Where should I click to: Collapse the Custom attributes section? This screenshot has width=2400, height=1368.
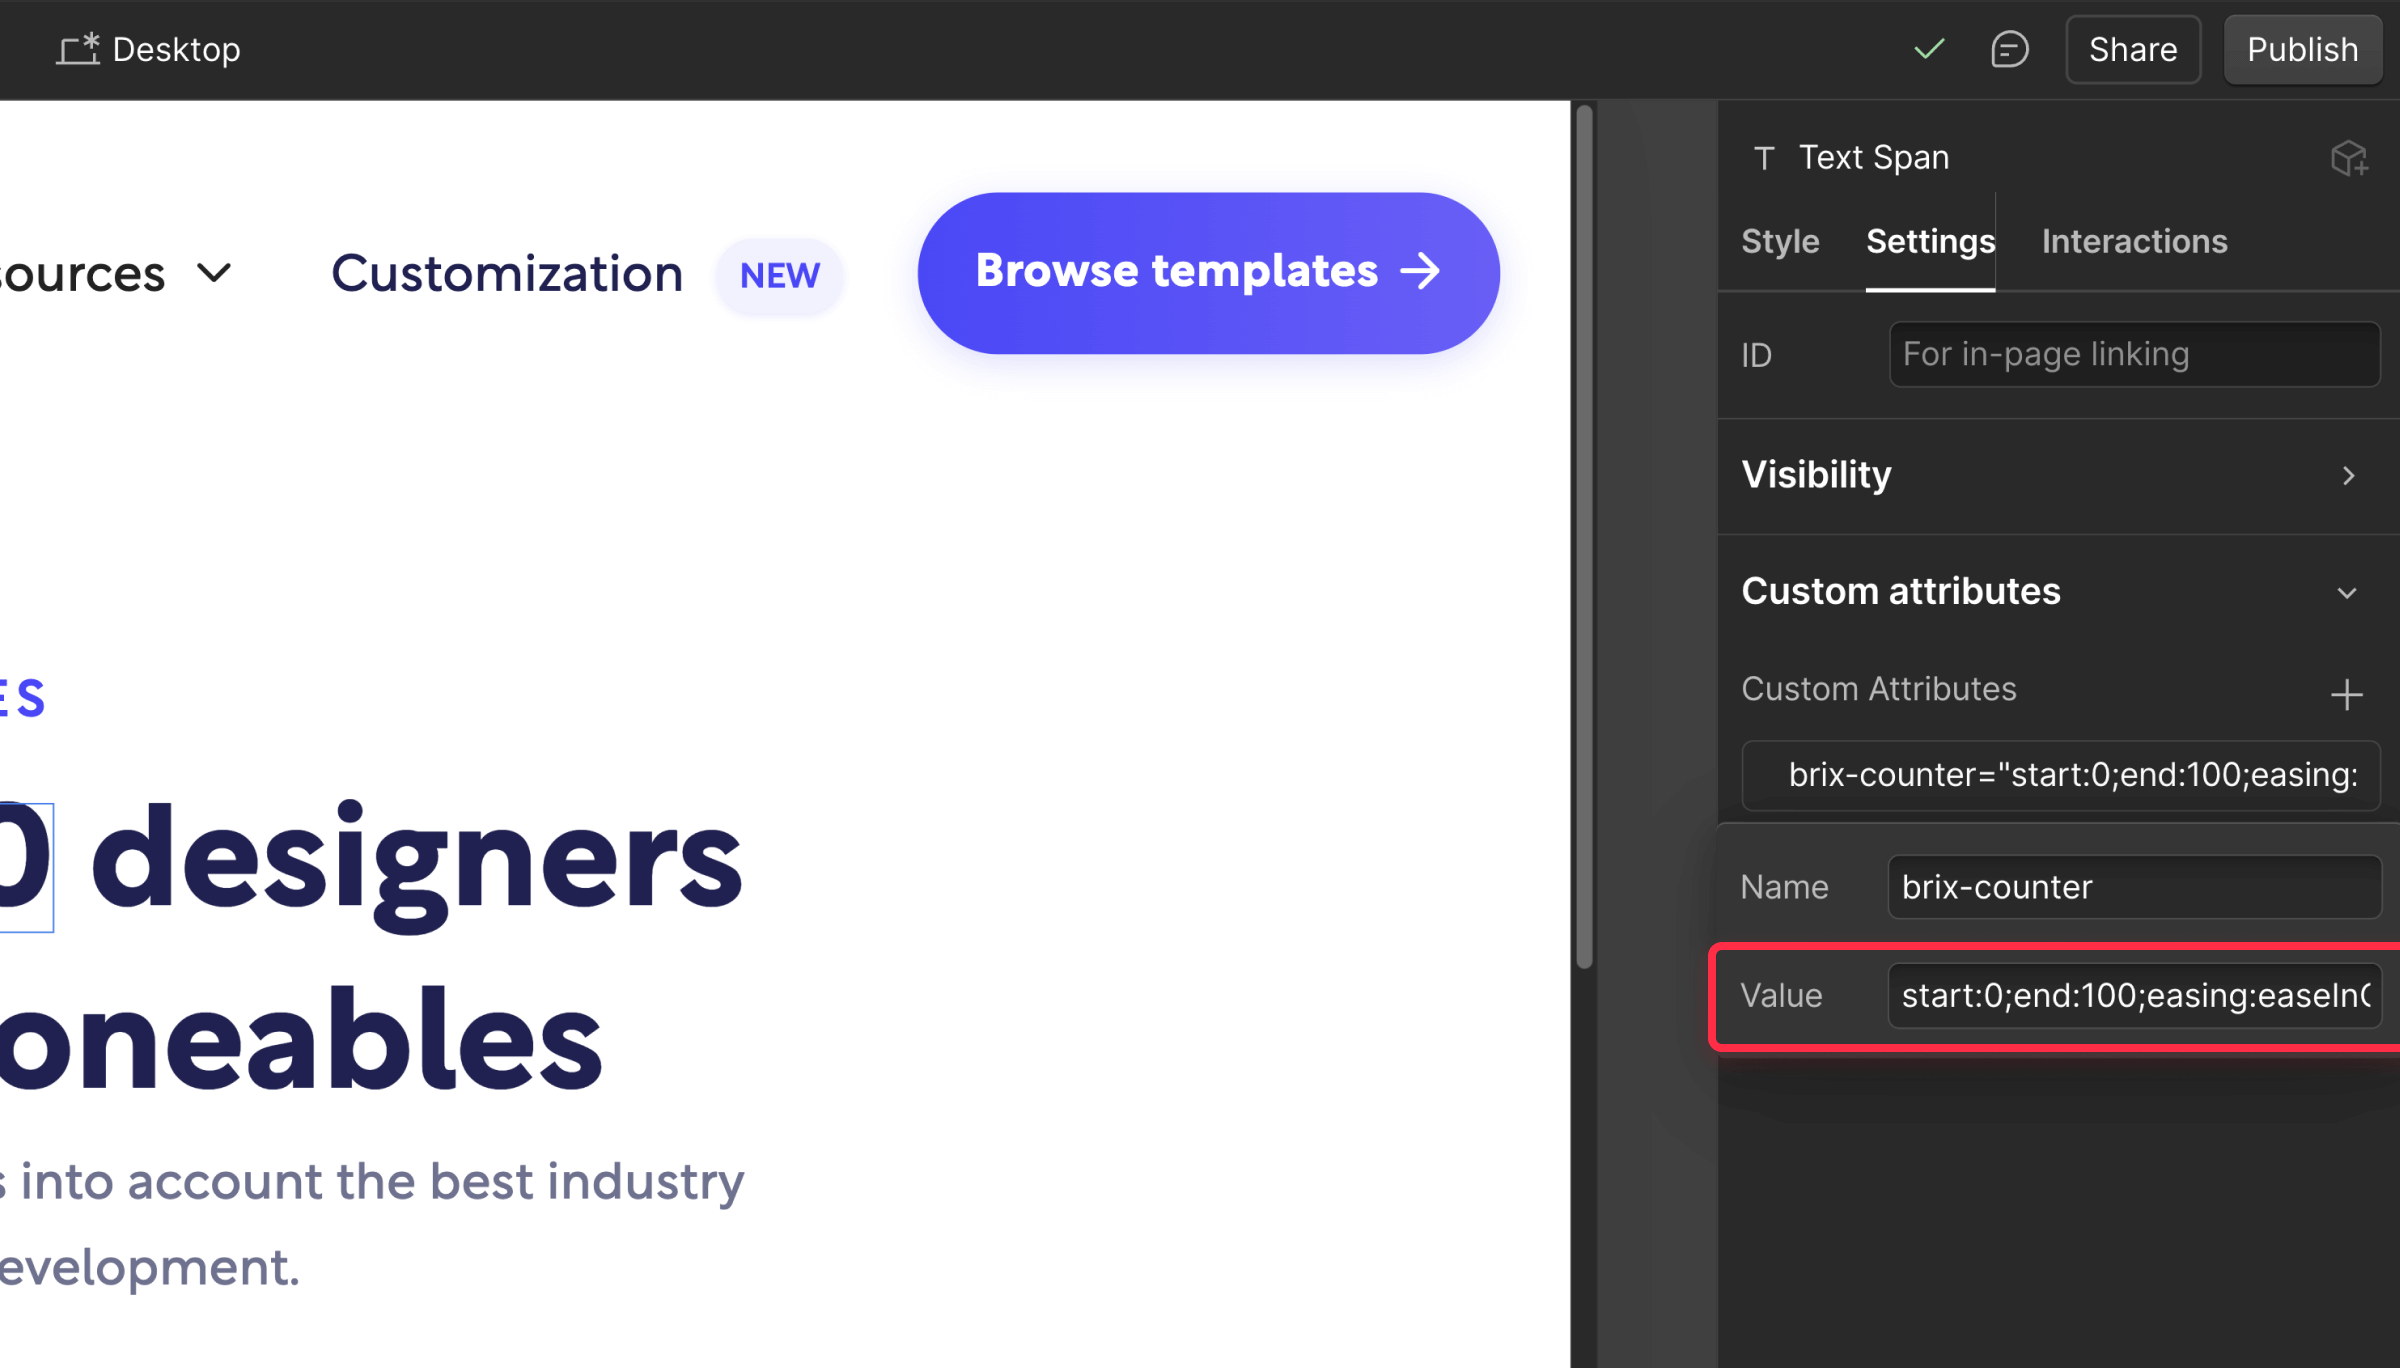(2058, 591)
